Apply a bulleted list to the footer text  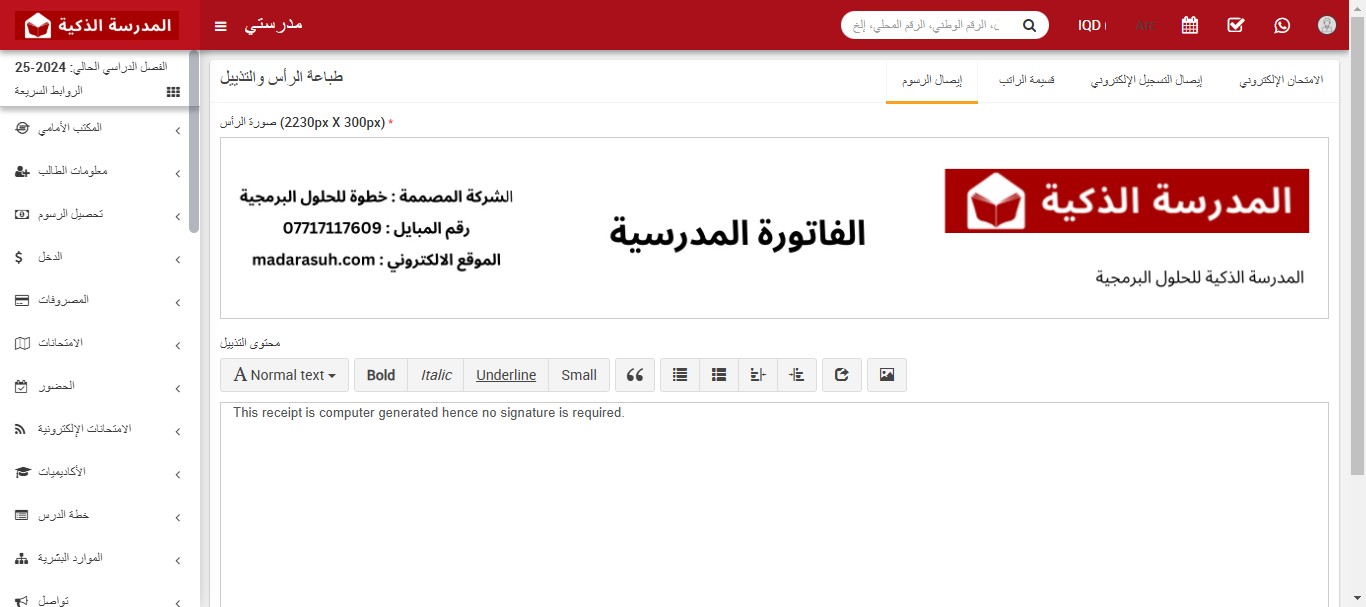pyautogui.click(x=679, y=374)
